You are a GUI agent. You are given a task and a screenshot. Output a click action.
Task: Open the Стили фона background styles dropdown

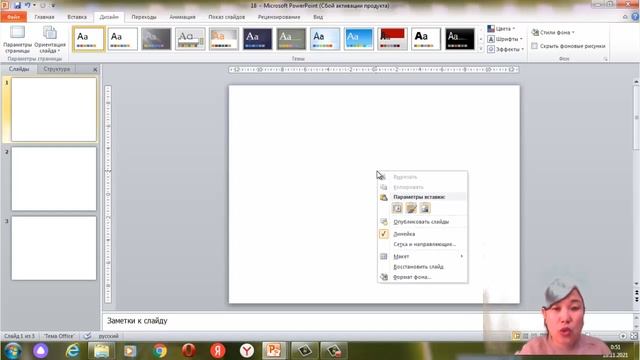click(553, 32)
